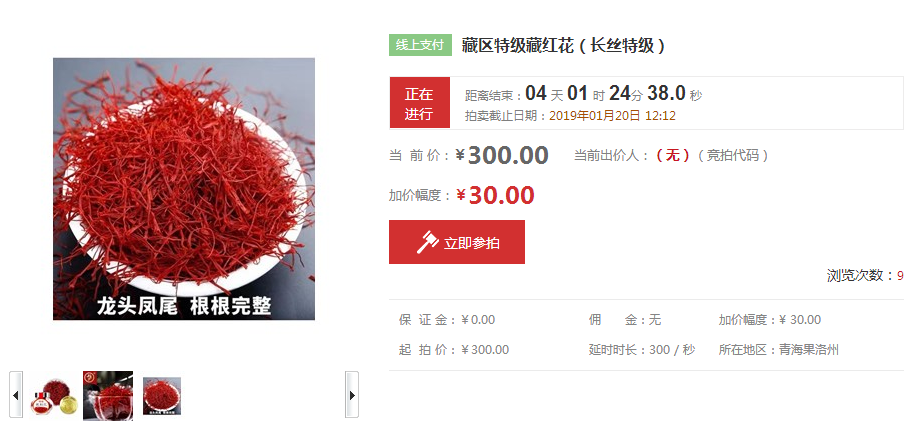Screen dimensions: 918x429
Task: Click the right thumbnail carousel arrow
Action: click(352, 394)
